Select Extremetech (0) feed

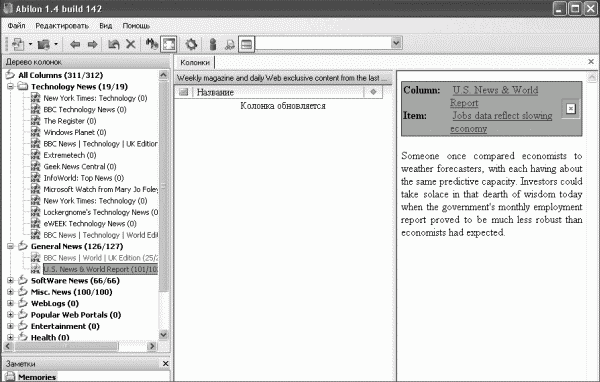pos(70,155)
